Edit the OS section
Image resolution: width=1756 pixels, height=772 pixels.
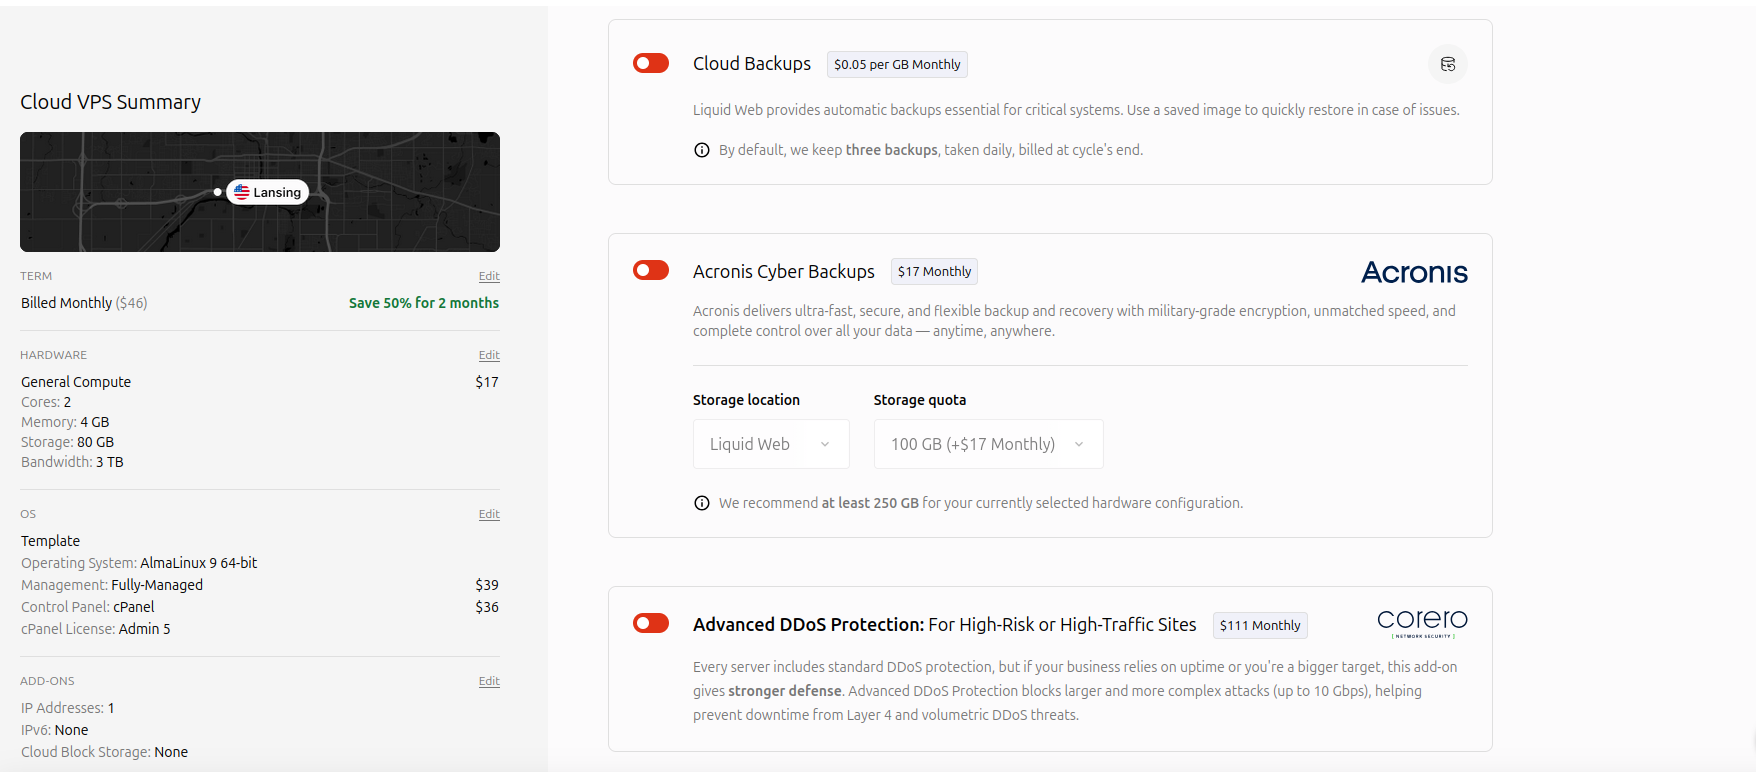coord(489,514)
